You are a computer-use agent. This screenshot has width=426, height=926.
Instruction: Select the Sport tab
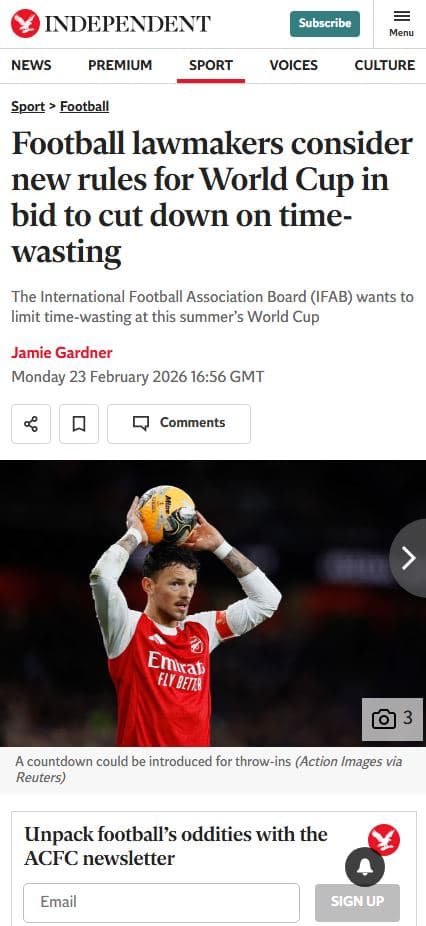pos(211,66)
